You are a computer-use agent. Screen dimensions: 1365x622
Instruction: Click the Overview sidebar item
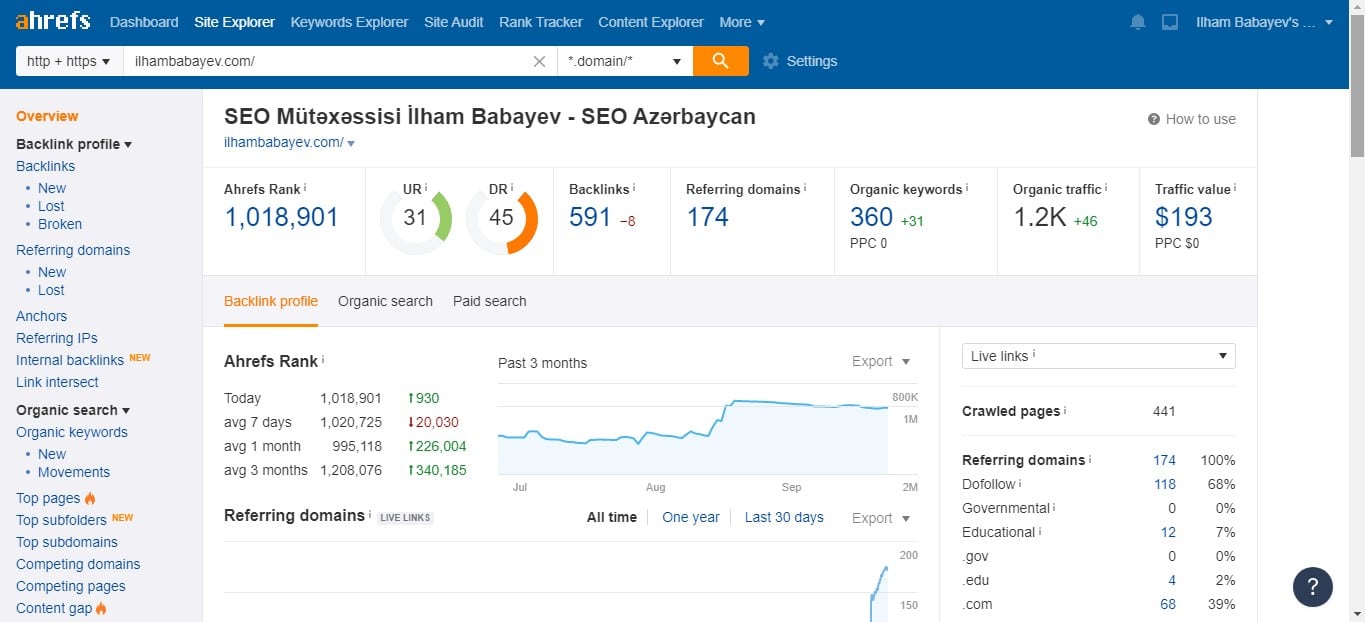click(47, 116)
